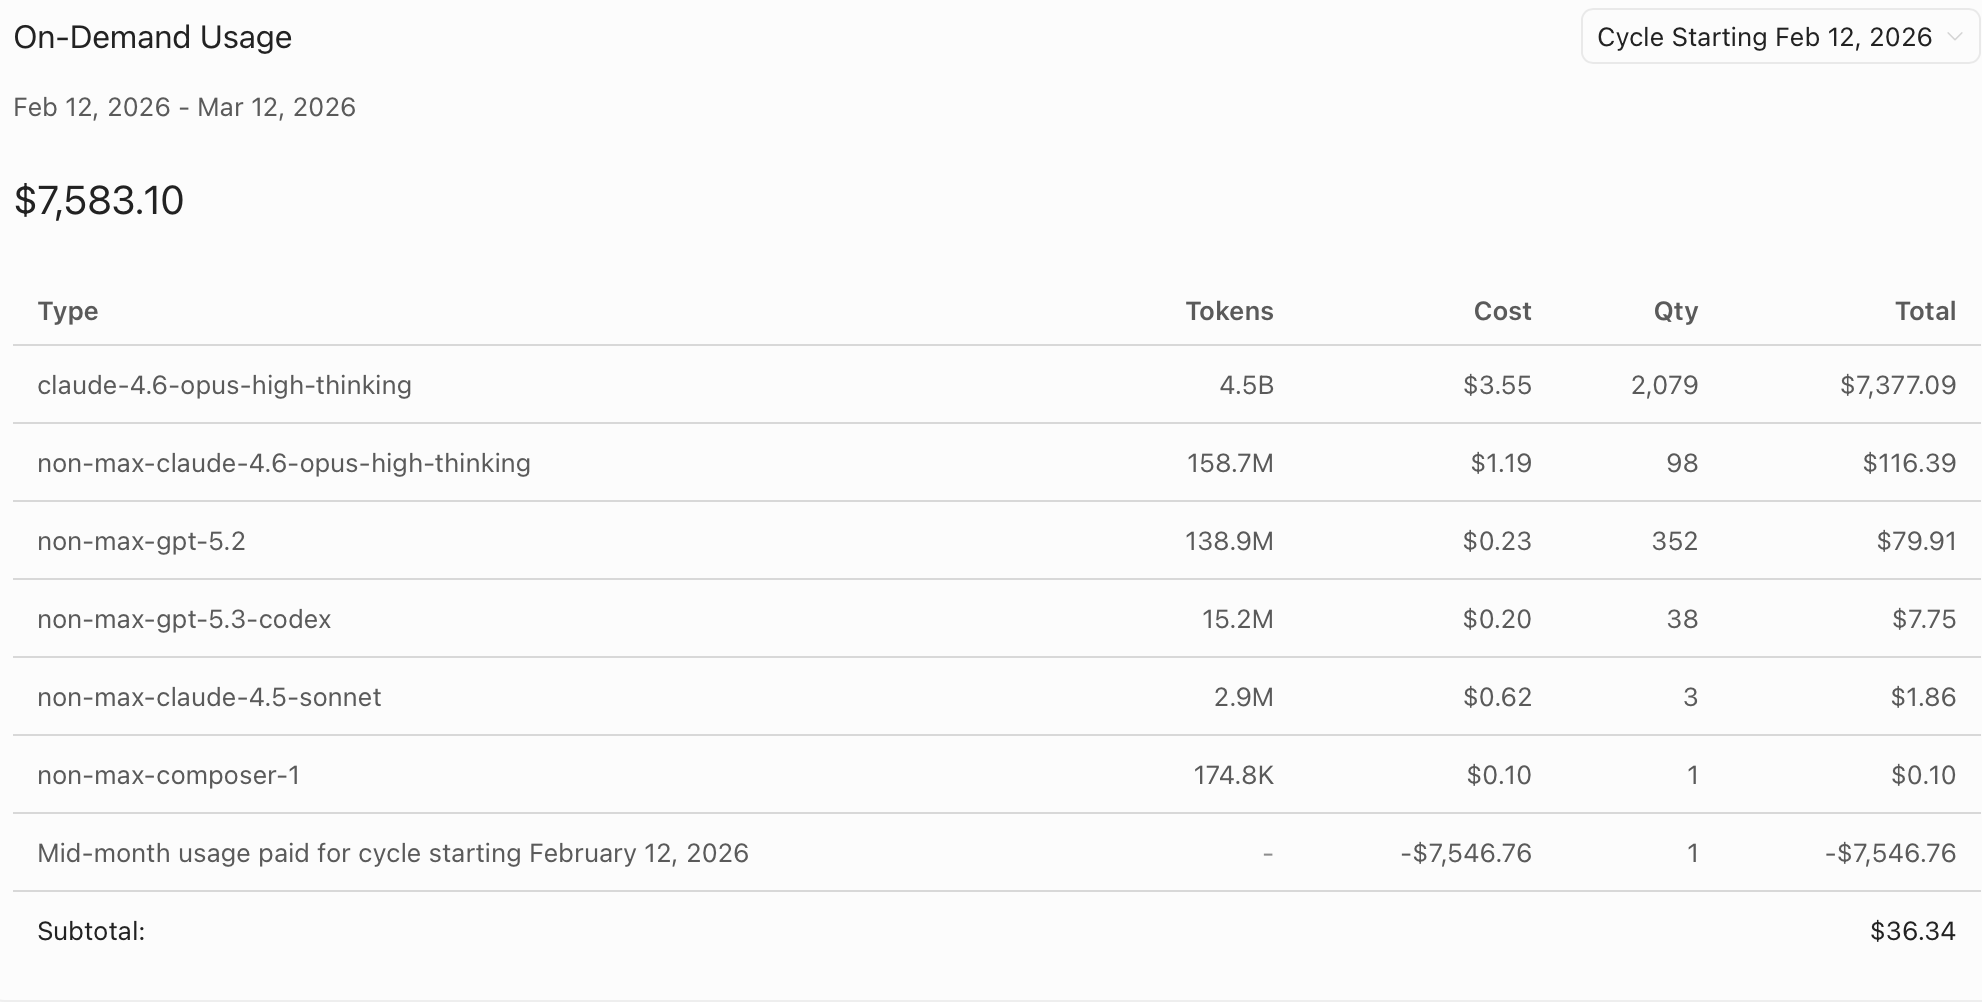Click the dropdown chevron next to cycle date
Viewport: 1982px width, 1002px height.
[x=1954, y=38]
